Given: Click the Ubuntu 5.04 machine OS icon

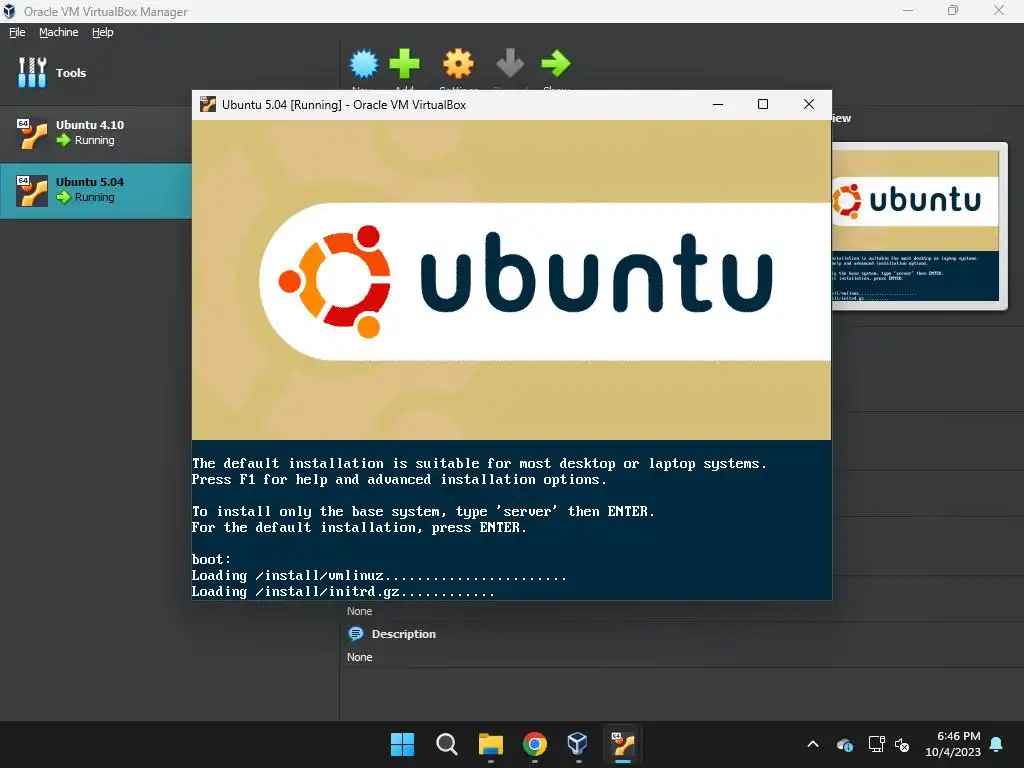Looking at the screenshot, I should pyautogui.click(x=32, y=191).
